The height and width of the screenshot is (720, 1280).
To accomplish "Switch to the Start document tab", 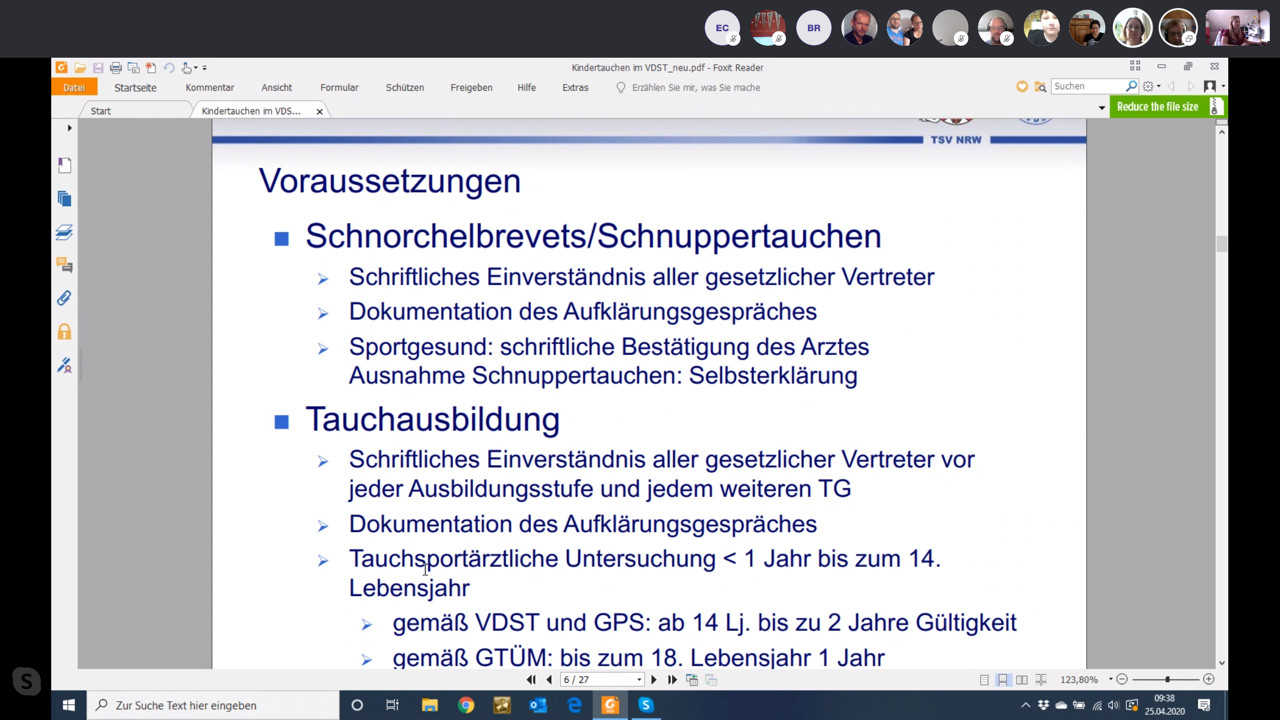I will tap(101, 111).
